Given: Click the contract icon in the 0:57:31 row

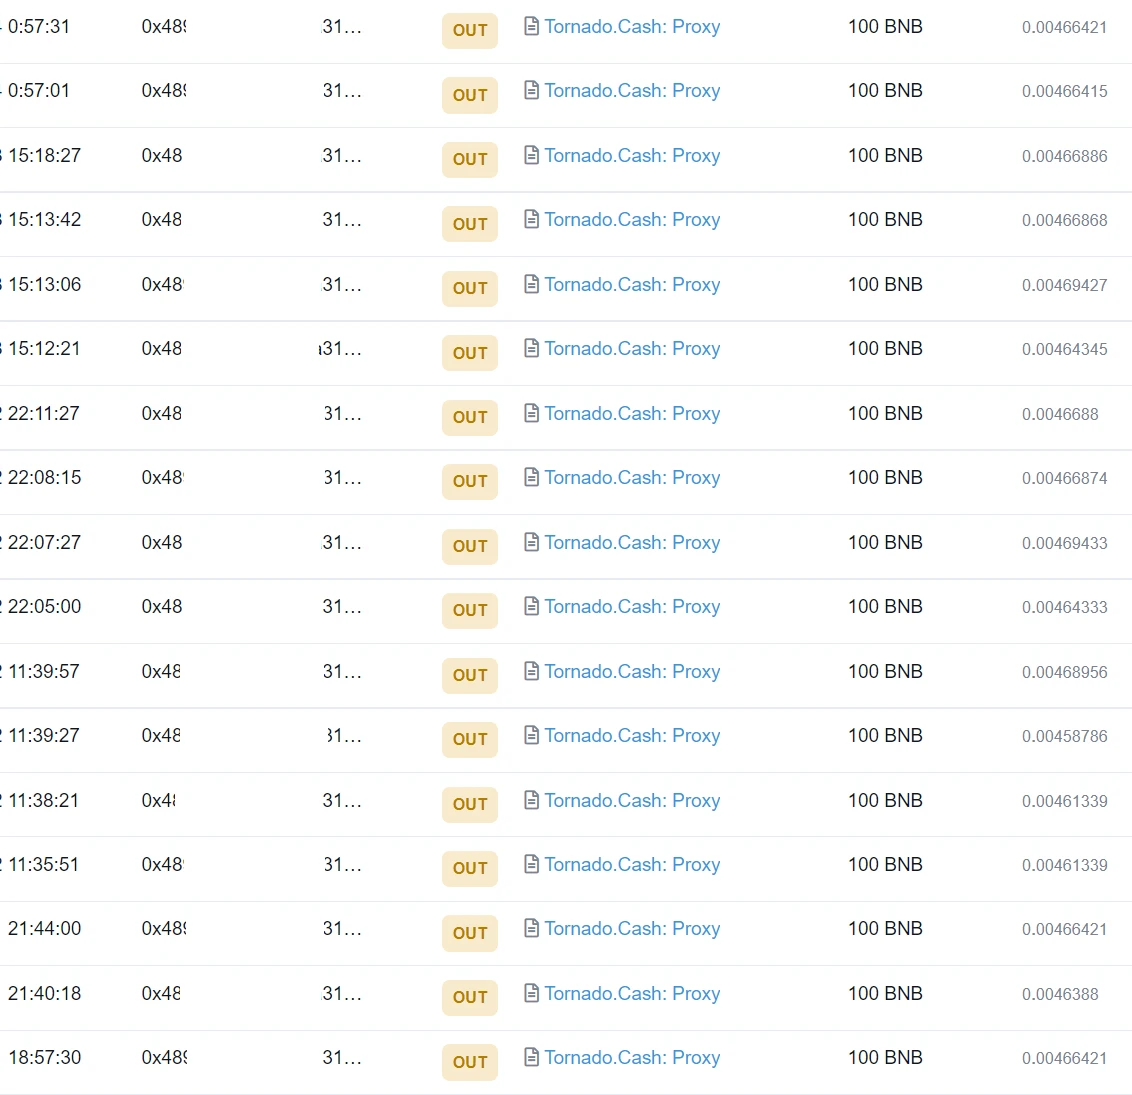Looking at the screenshot, I should click(x=531, y=27).
